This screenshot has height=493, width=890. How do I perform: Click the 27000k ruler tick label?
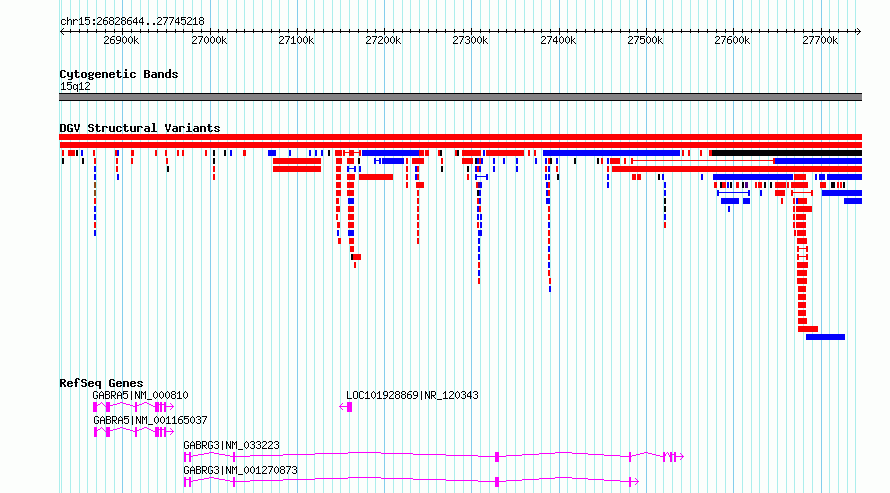pos(209,40)
